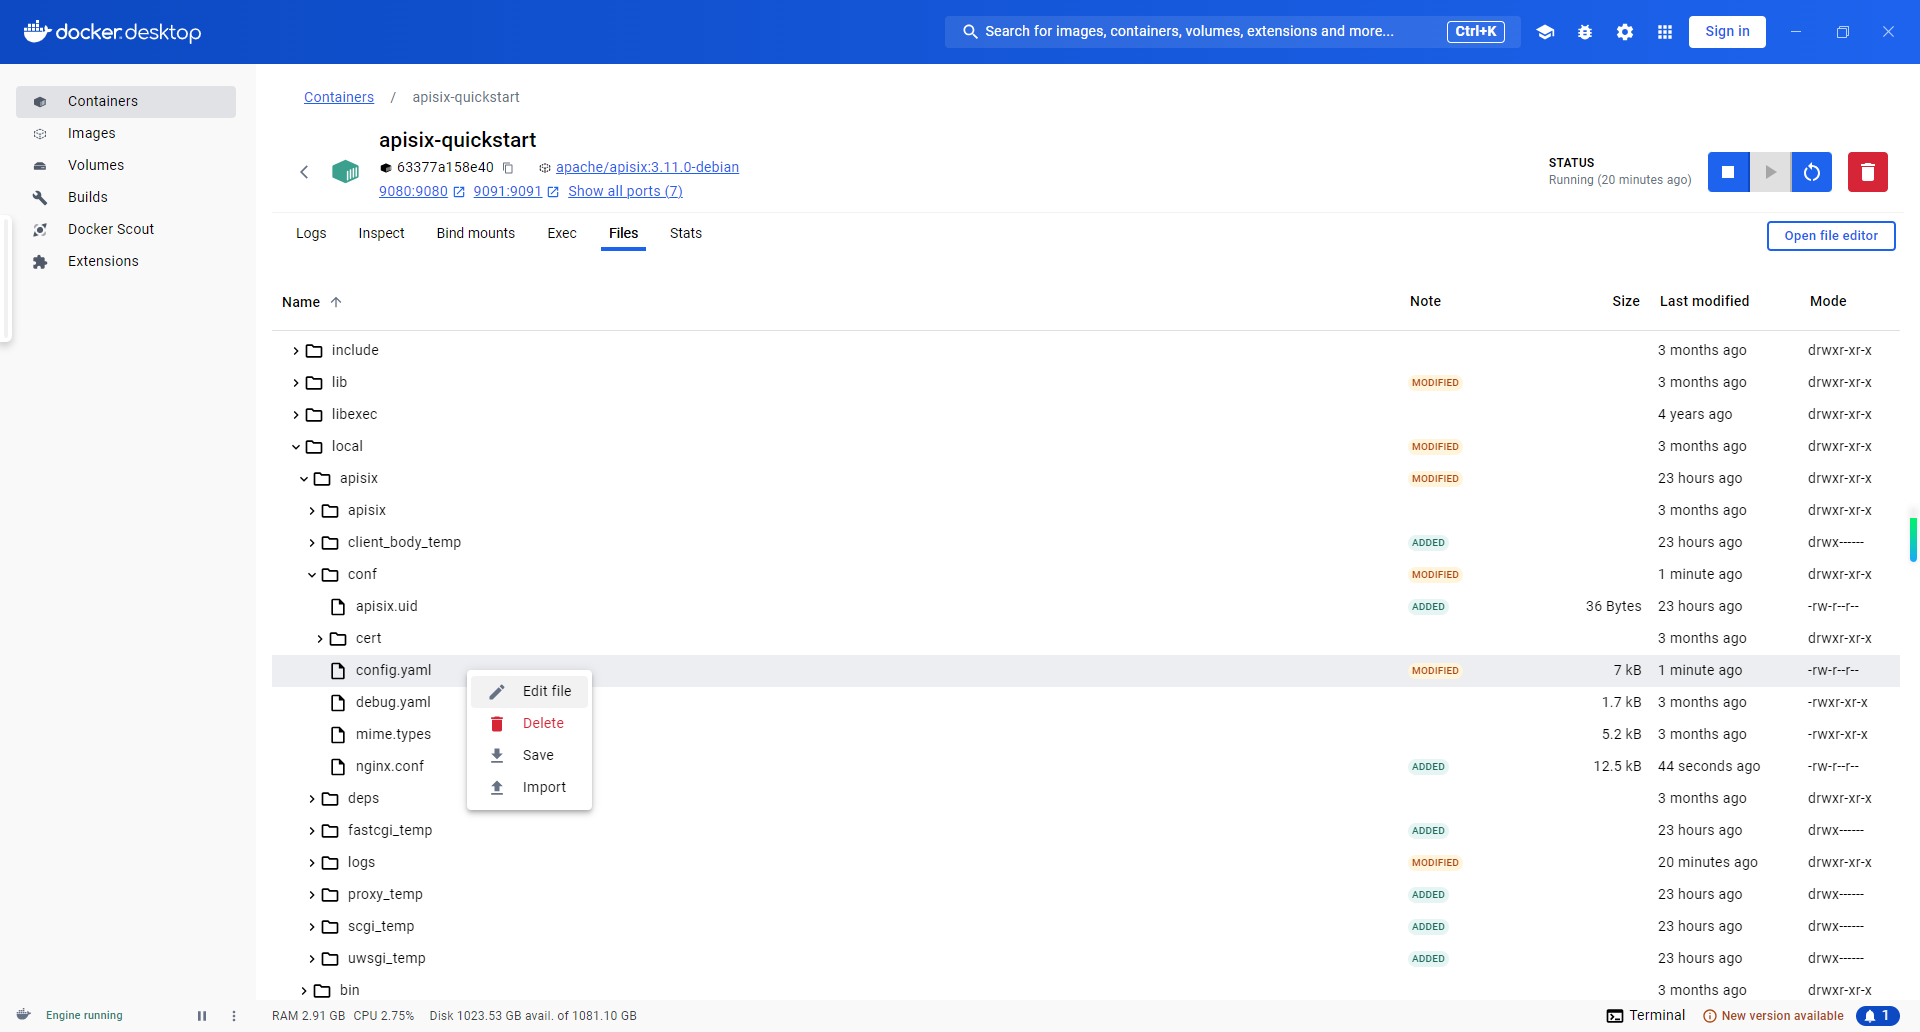Open the Learning Center graduation cap icon
Viewport: 1920px width, 1032px height.
[1545, 32]
